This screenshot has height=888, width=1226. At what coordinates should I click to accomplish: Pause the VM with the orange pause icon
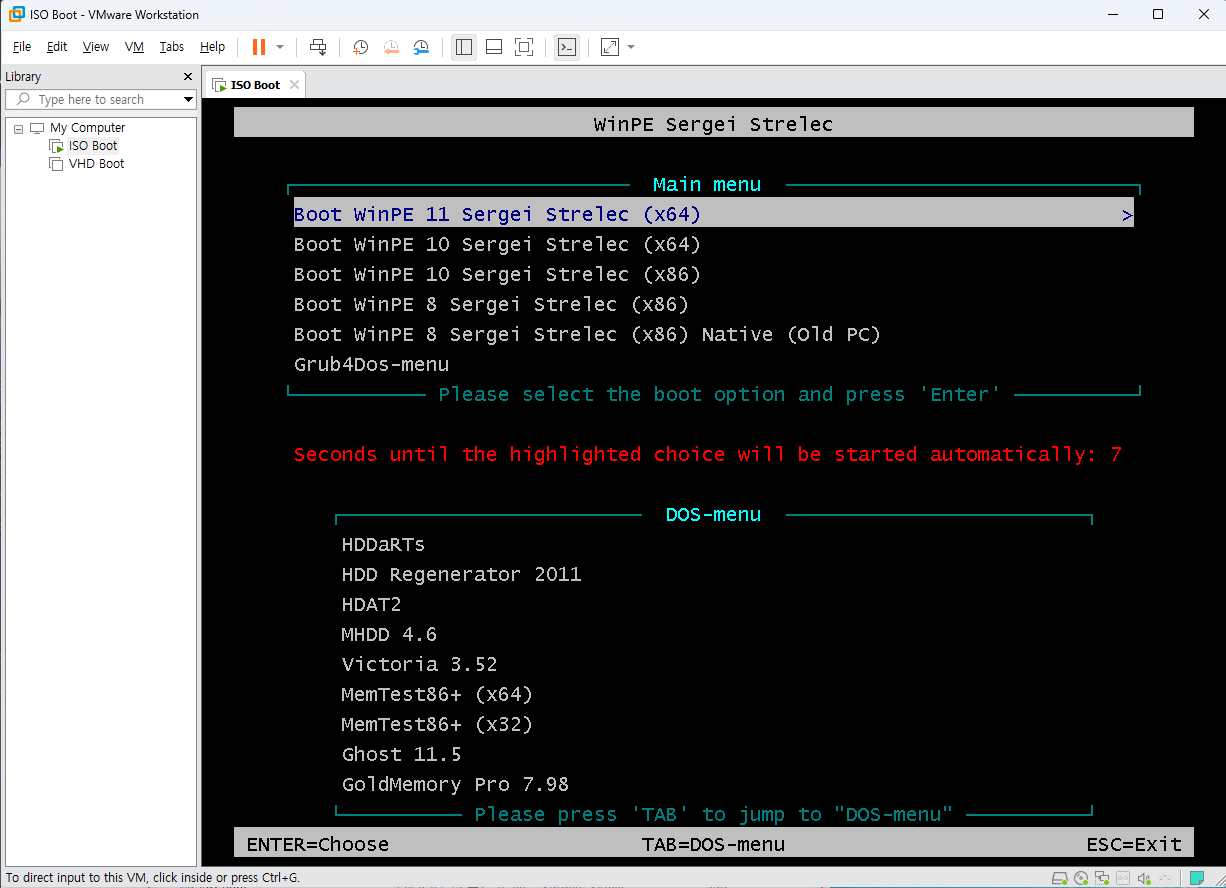pos(259,47)
